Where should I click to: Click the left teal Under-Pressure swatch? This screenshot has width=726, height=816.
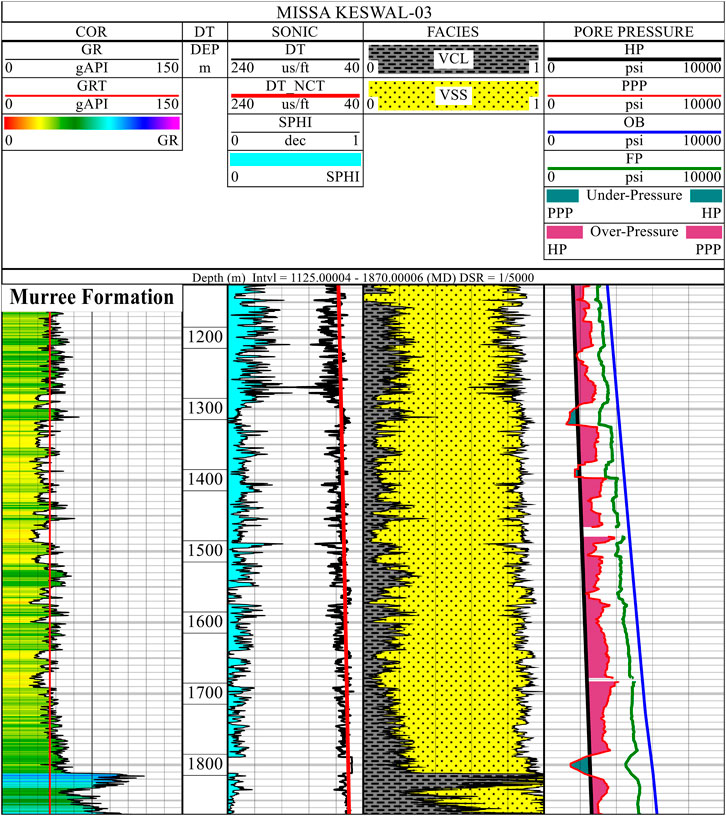tap(563, 196)
